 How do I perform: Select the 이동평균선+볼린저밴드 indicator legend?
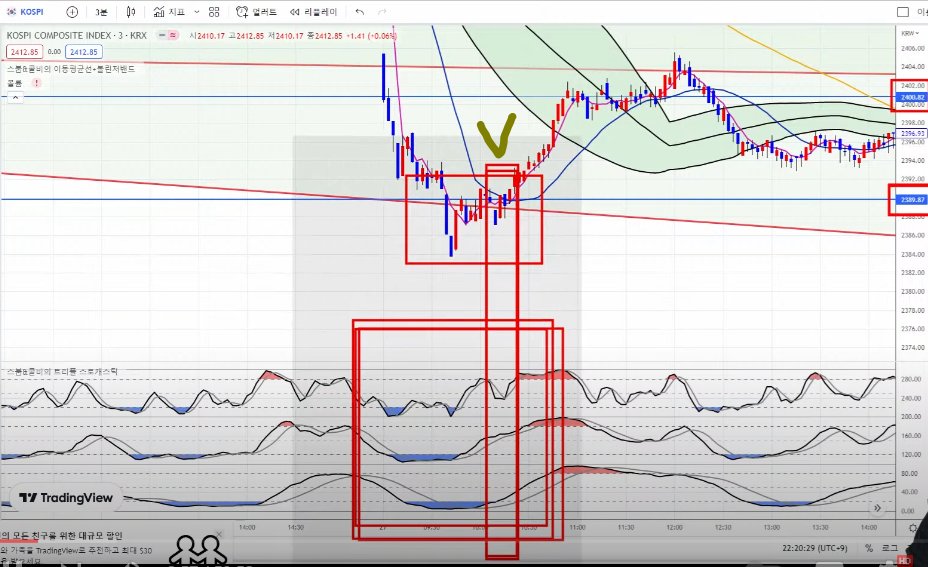71,69
